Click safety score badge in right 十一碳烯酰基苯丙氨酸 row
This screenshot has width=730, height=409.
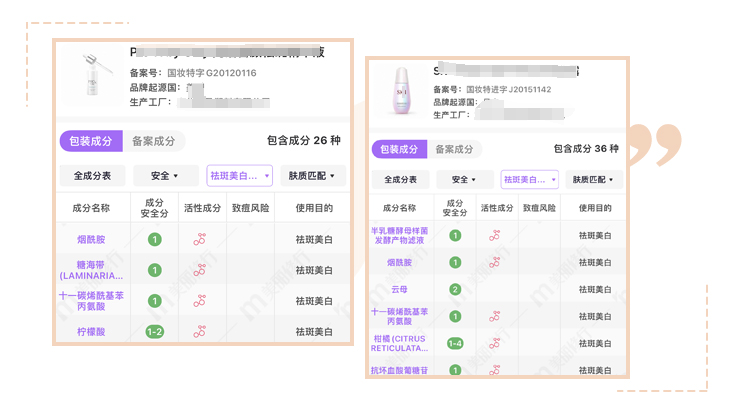click(455, 316)
